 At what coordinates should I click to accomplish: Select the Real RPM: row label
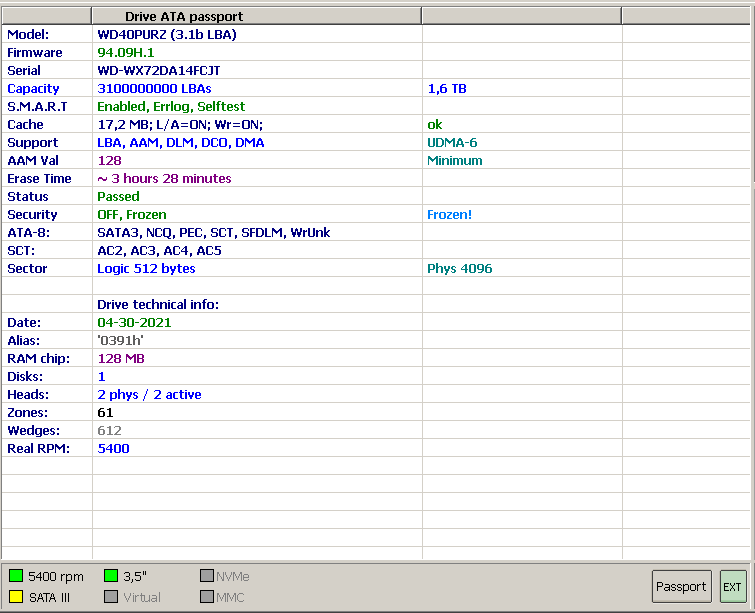(39, 449)
